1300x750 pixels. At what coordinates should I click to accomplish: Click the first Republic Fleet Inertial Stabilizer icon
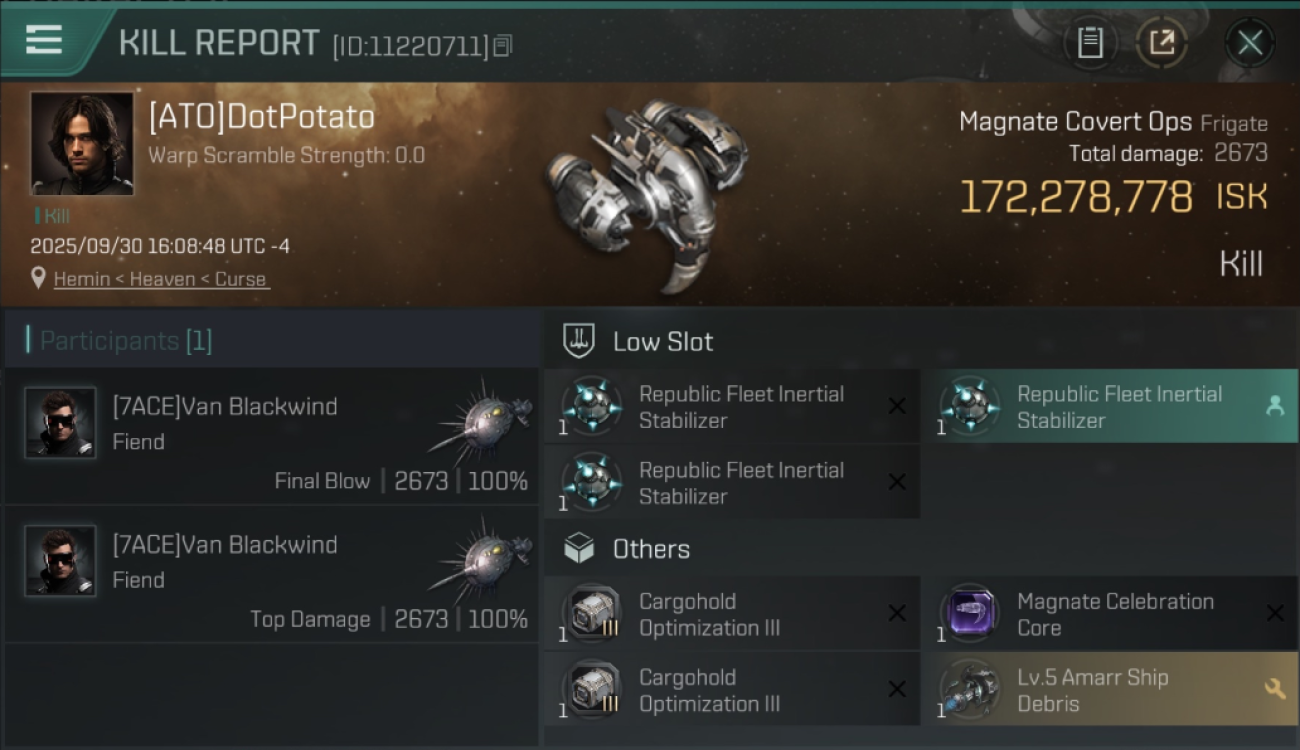pyautogui.click(x=591, y=406)
